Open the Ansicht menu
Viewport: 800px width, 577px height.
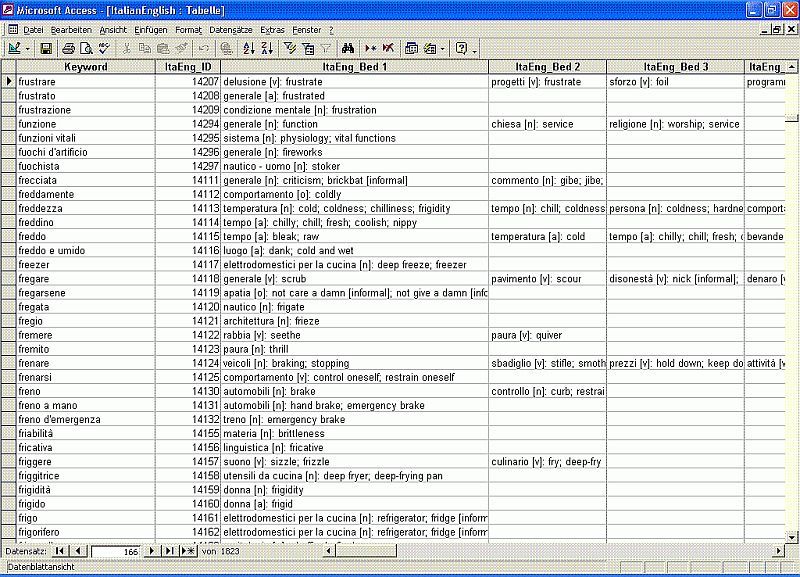[113, 30]
